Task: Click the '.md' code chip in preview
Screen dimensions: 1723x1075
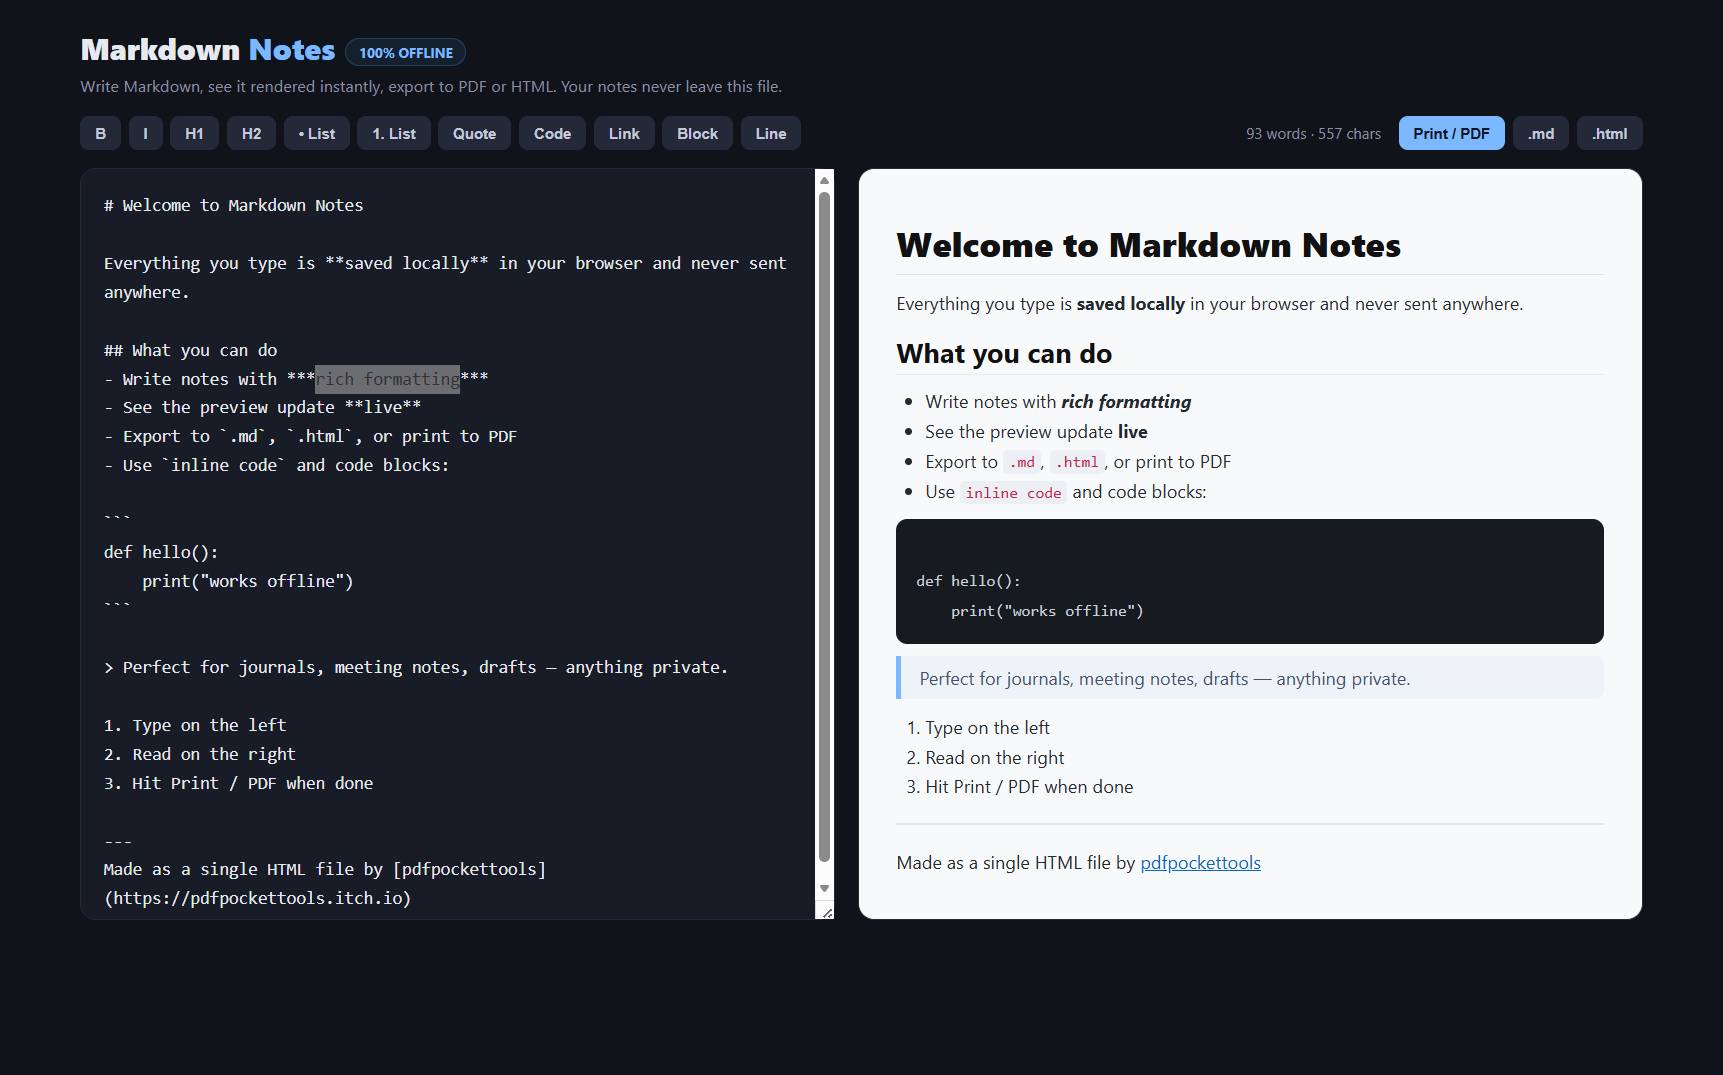Action: tap(1021, 462)
